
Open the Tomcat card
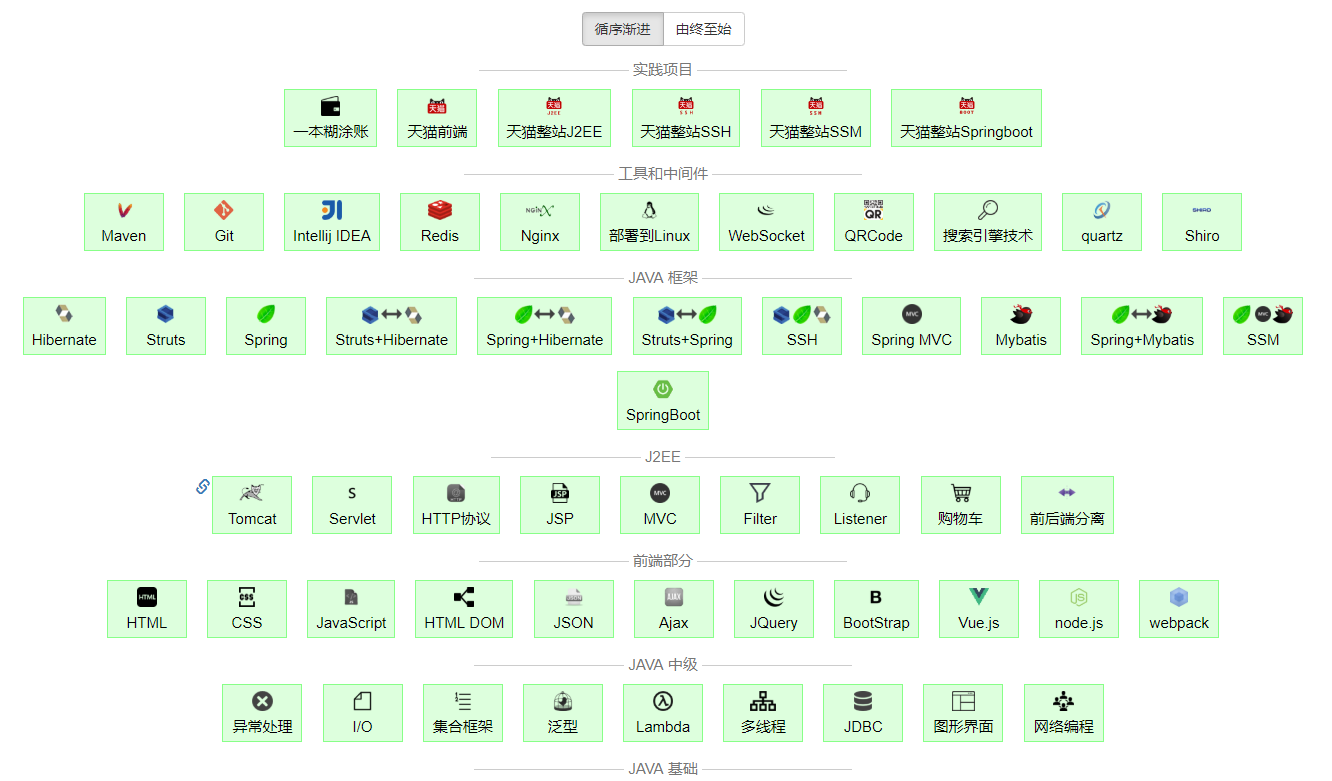[x=252, y=505]
